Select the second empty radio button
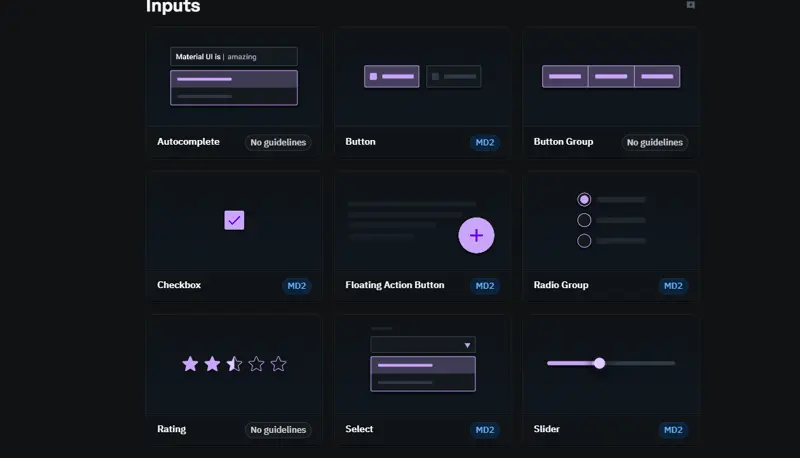 [584, 220]
